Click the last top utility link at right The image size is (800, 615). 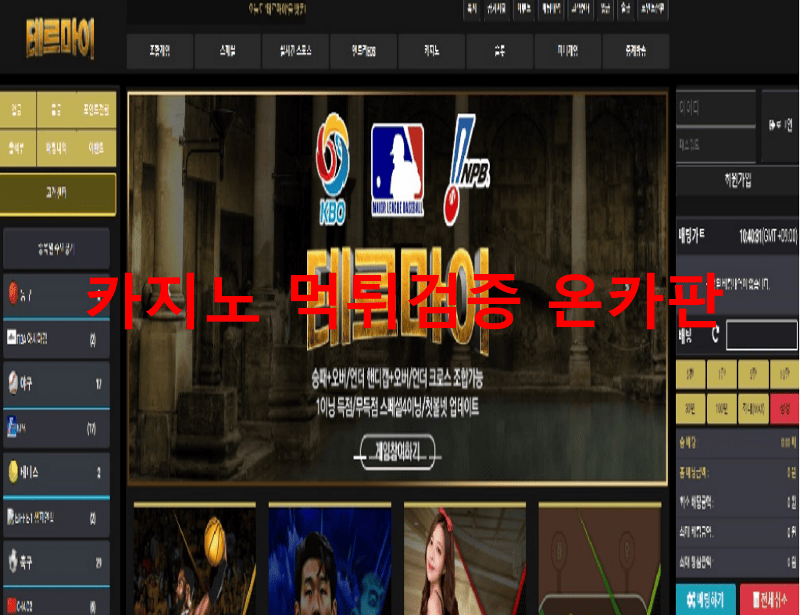click(x=653, y=9)
